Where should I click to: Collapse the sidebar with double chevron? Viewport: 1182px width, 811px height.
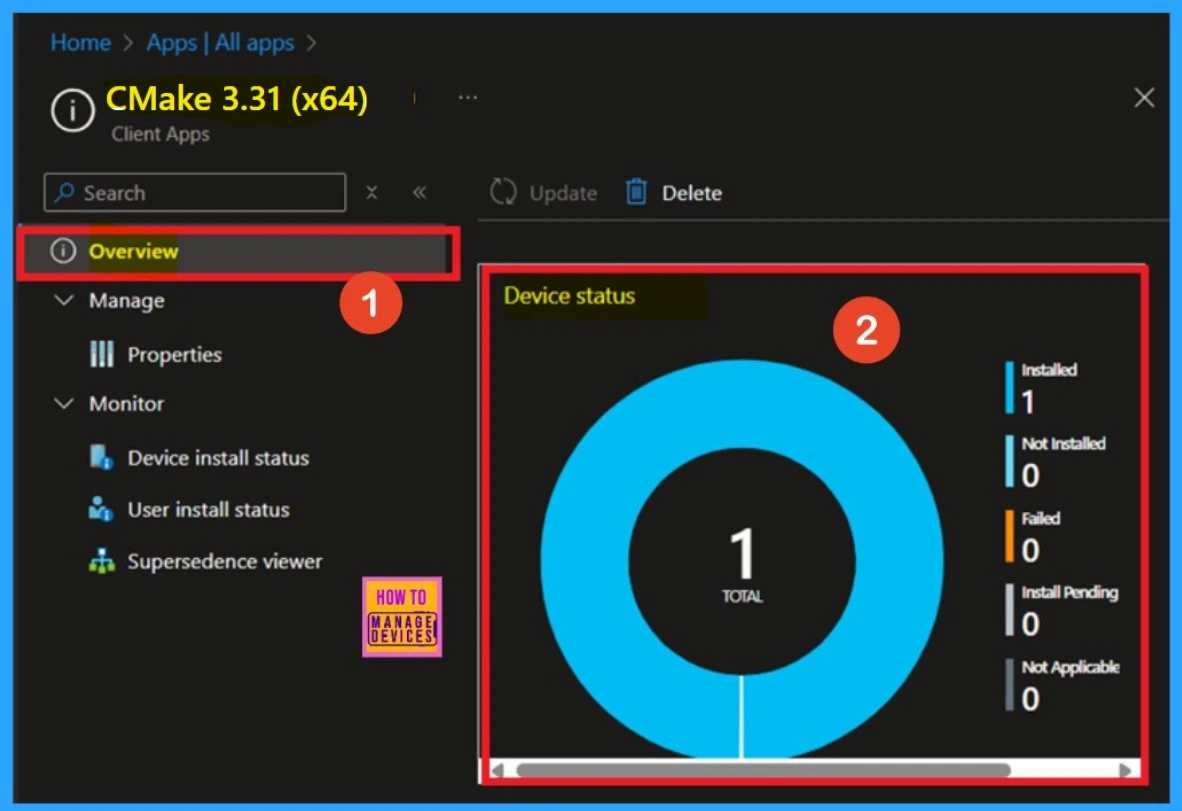pyautogui.click(x=419, y=193)
